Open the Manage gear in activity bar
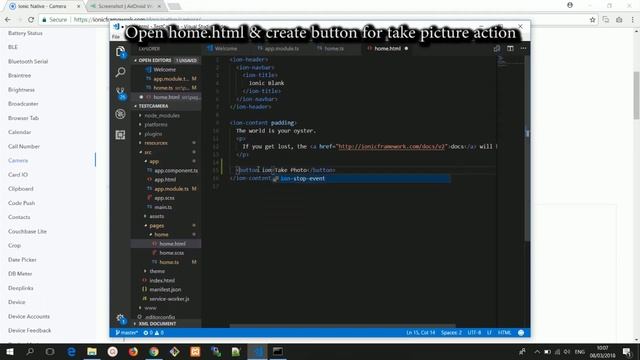This screenshot has height=360, width=640. coord(120,318)
